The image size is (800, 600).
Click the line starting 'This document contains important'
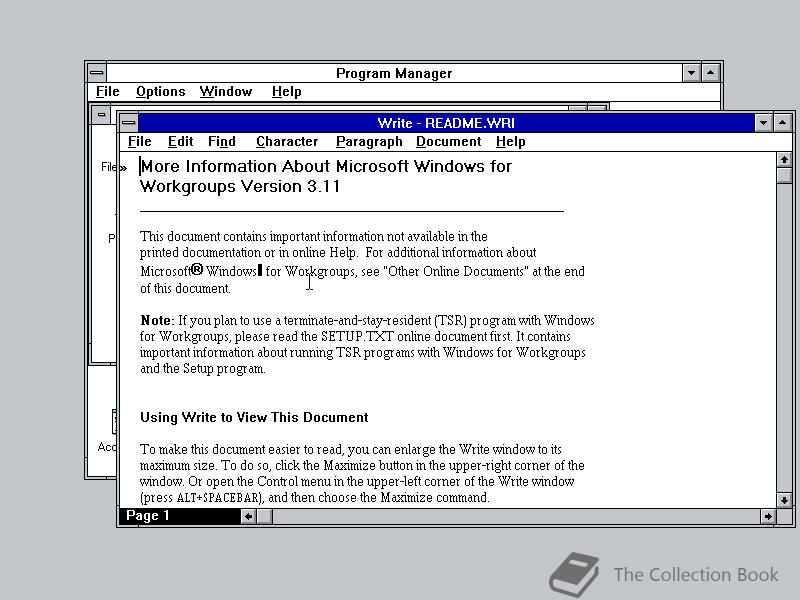pos(314,237)
